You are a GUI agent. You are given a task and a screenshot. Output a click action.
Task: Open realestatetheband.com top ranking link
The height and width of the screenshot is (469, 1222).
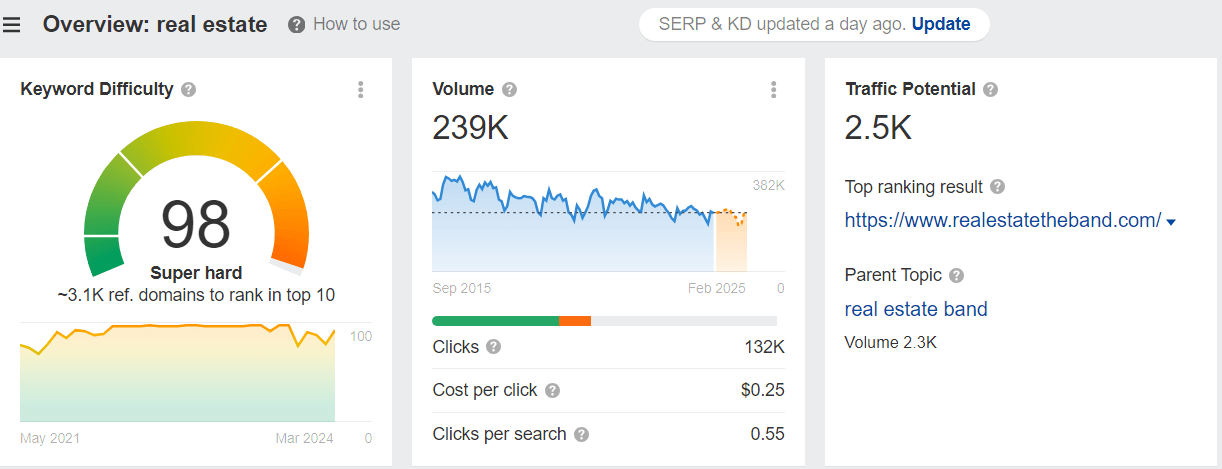pyautogui.click(x=1003, y=220)
